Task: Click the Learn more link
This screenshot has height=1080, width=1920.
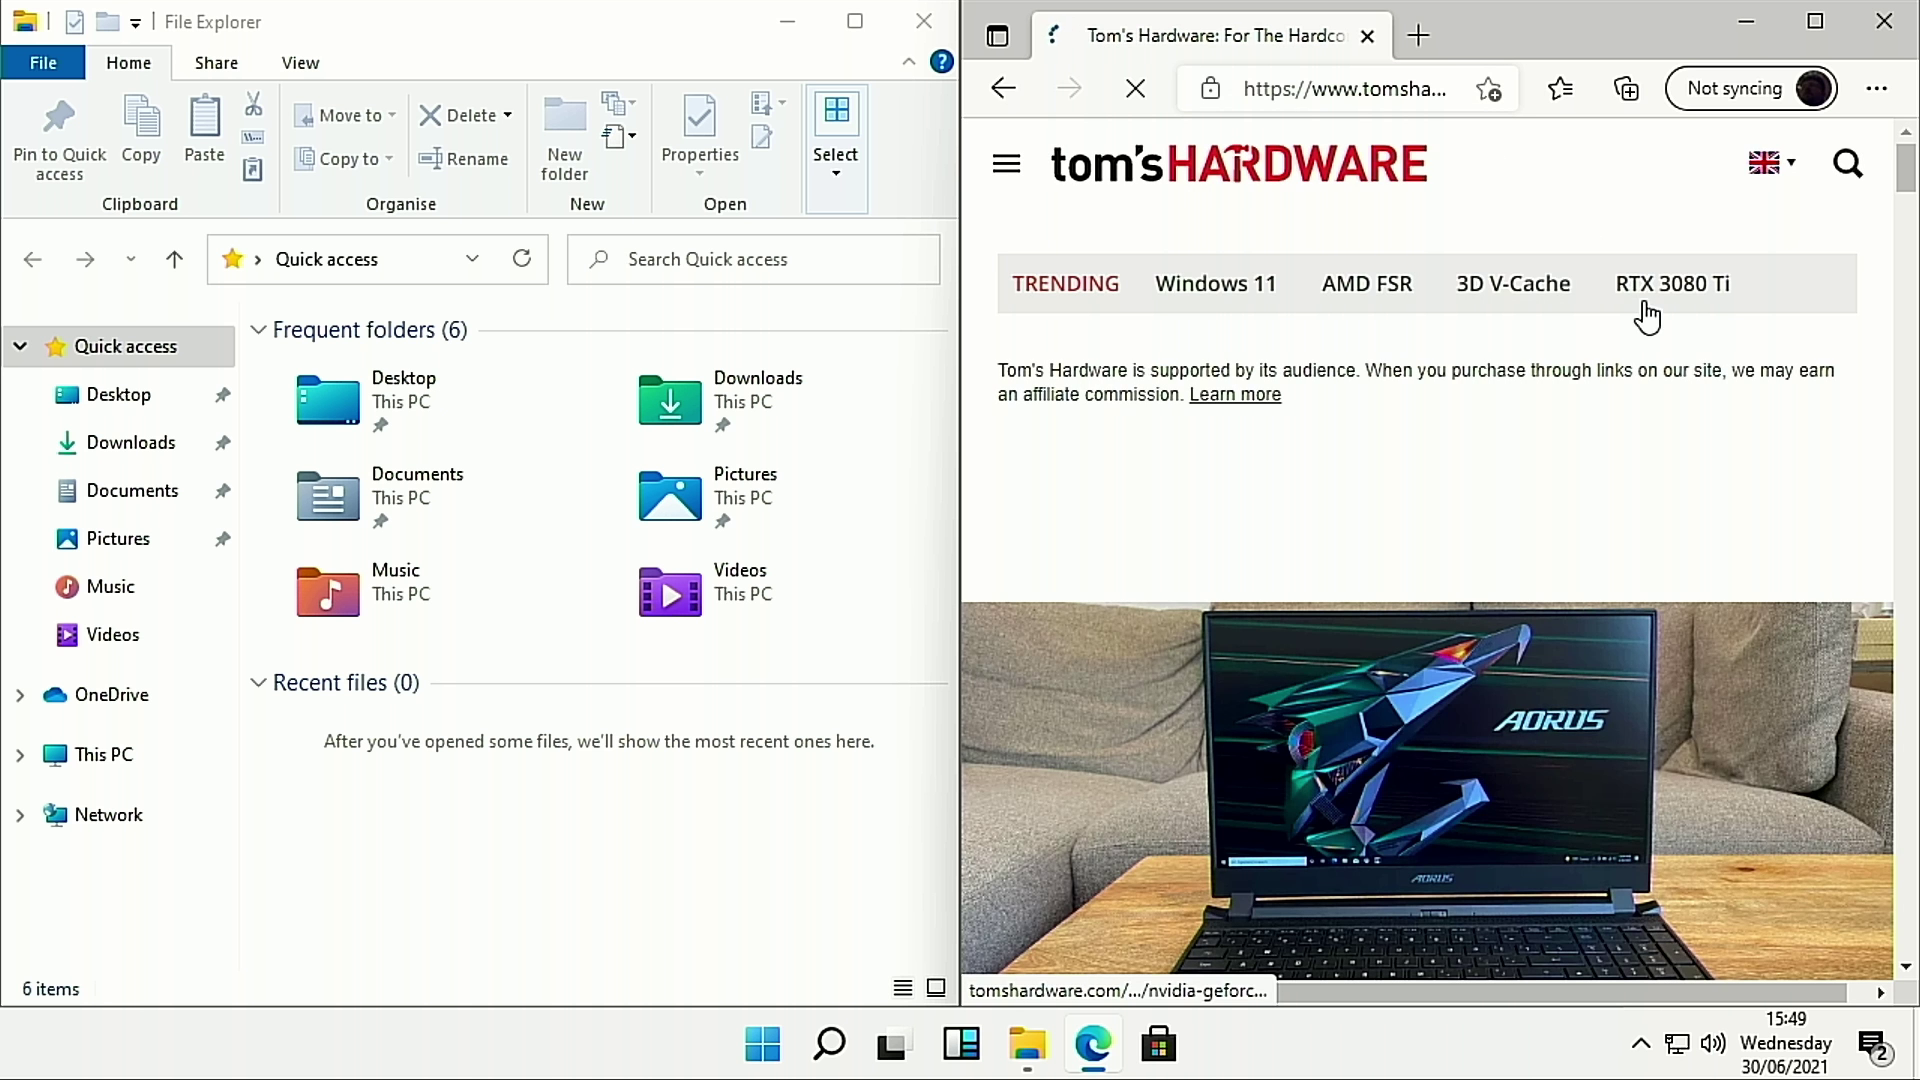Action: click(1234, 395)
